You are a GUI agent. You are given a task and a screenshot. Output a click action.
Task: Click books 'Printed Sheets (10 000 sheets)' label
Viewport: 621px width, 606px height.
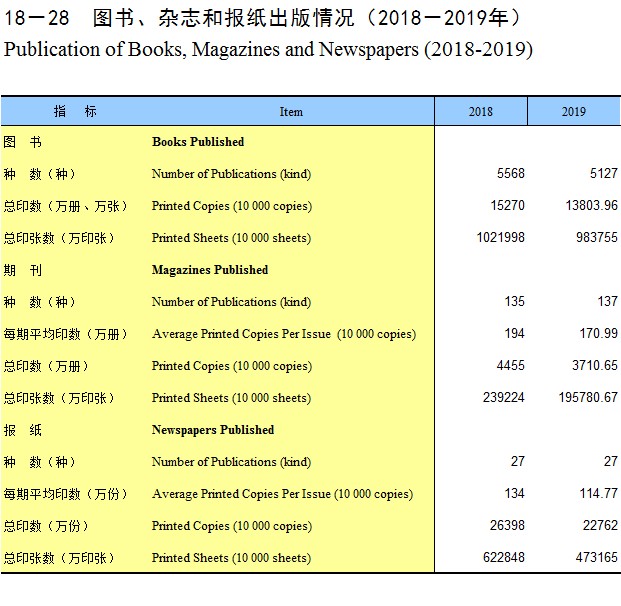pyautogui.click(x=232, y=238)
